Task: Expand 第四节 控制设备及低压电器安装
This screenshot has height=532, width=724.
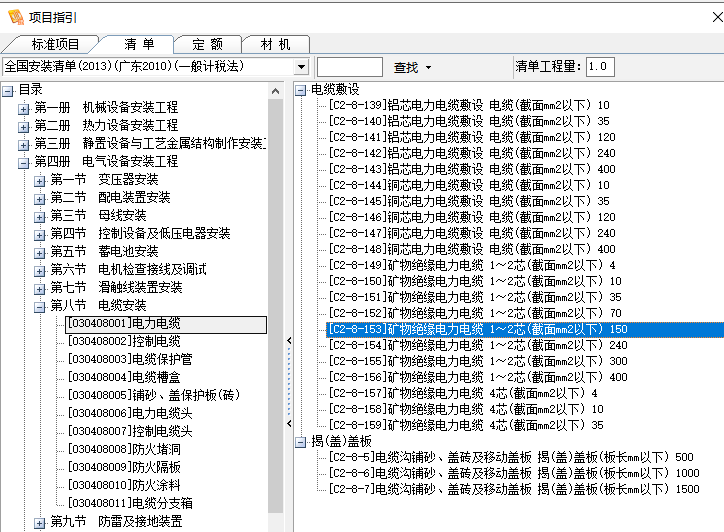Action: tap(40, 235)
